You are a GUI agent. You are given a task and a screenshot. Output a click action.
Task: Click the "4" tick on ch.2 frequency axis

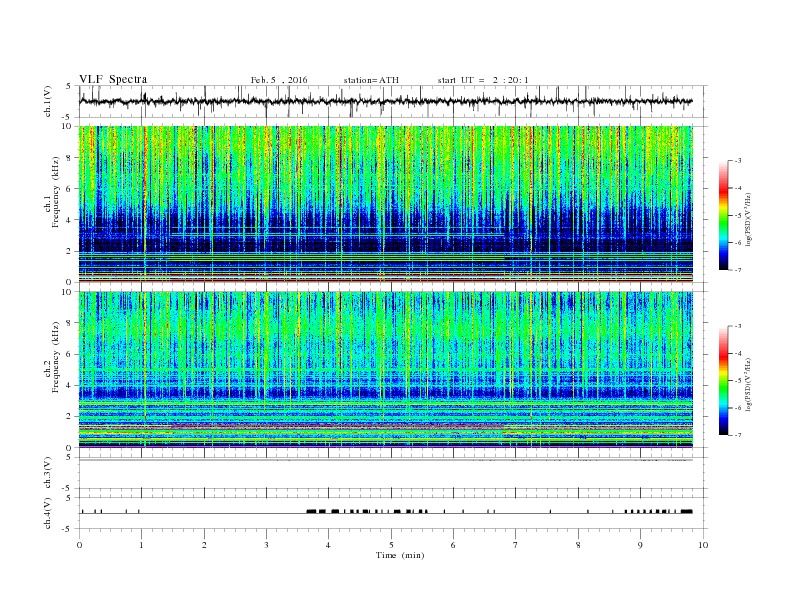pos(70,386)
